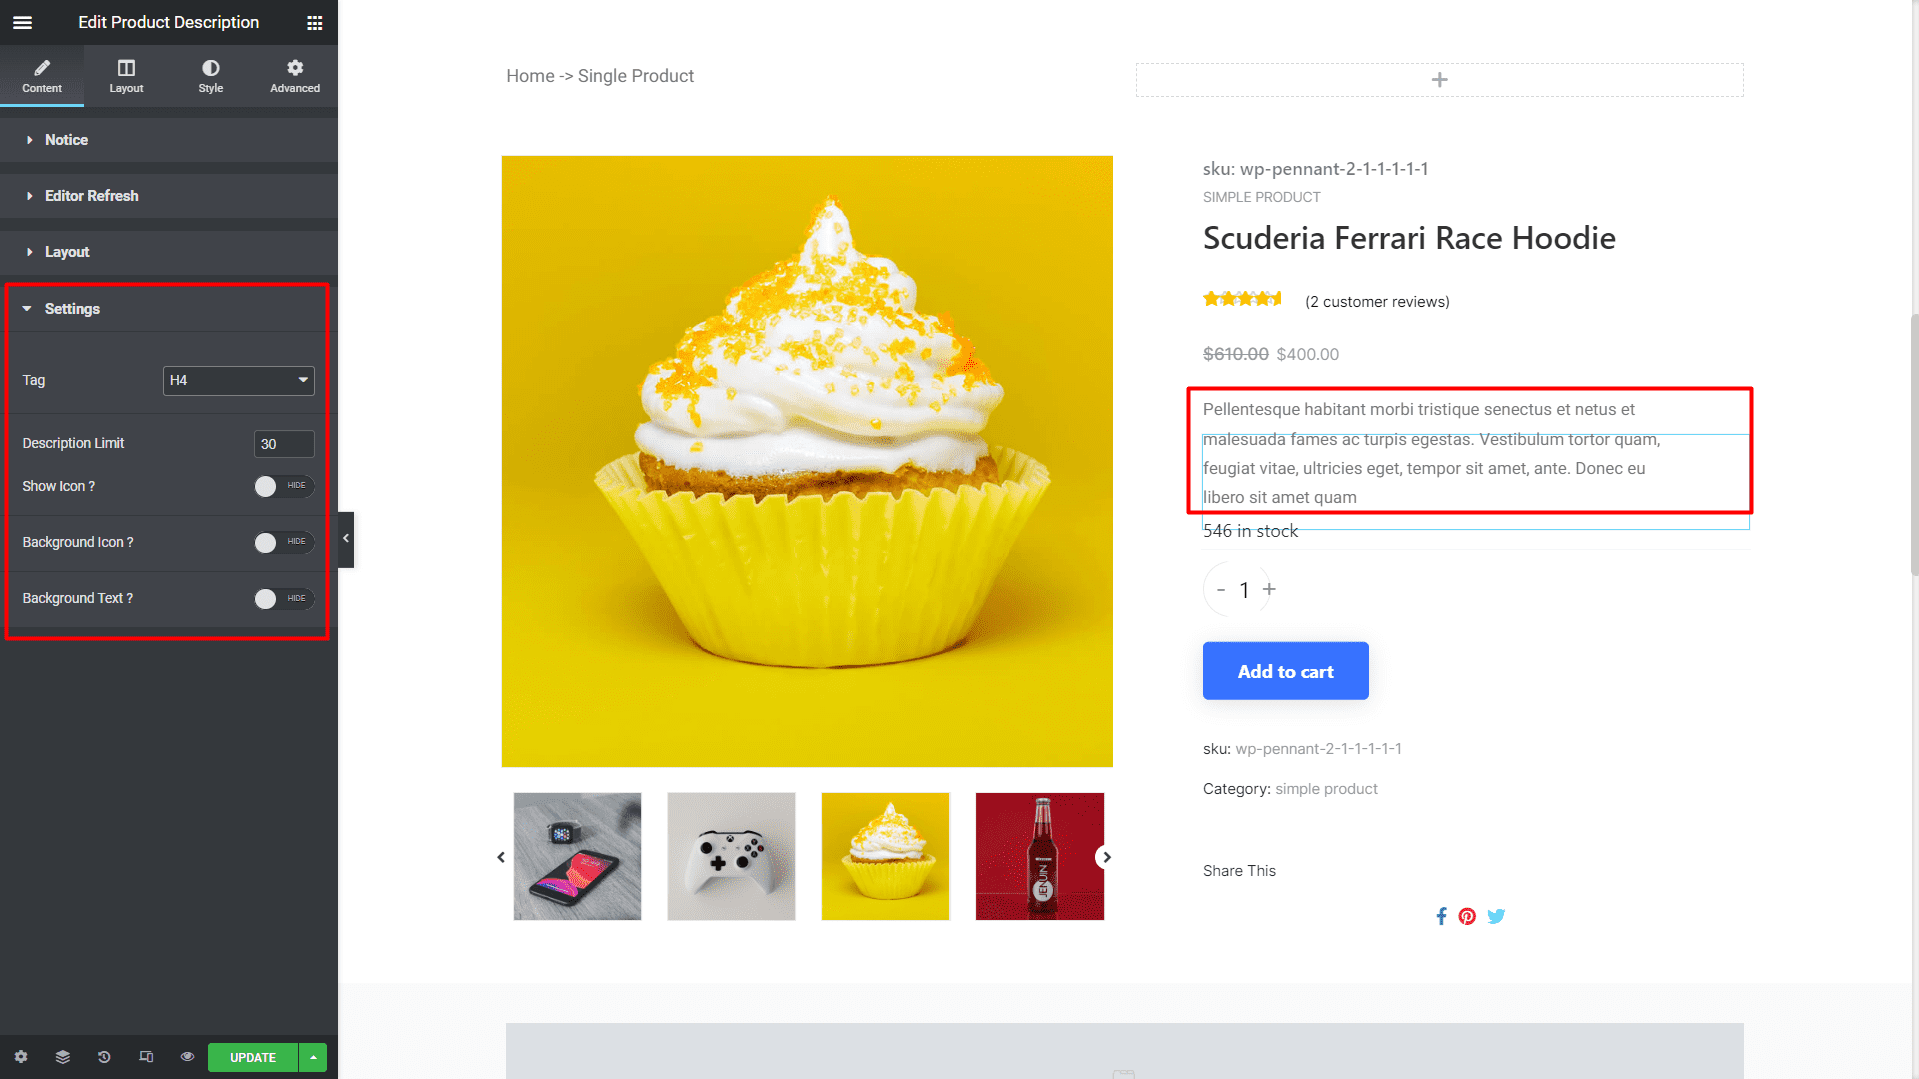Switch to the Style tab
Screen dimensions: 1919x1079
click(x=211, y=76)
